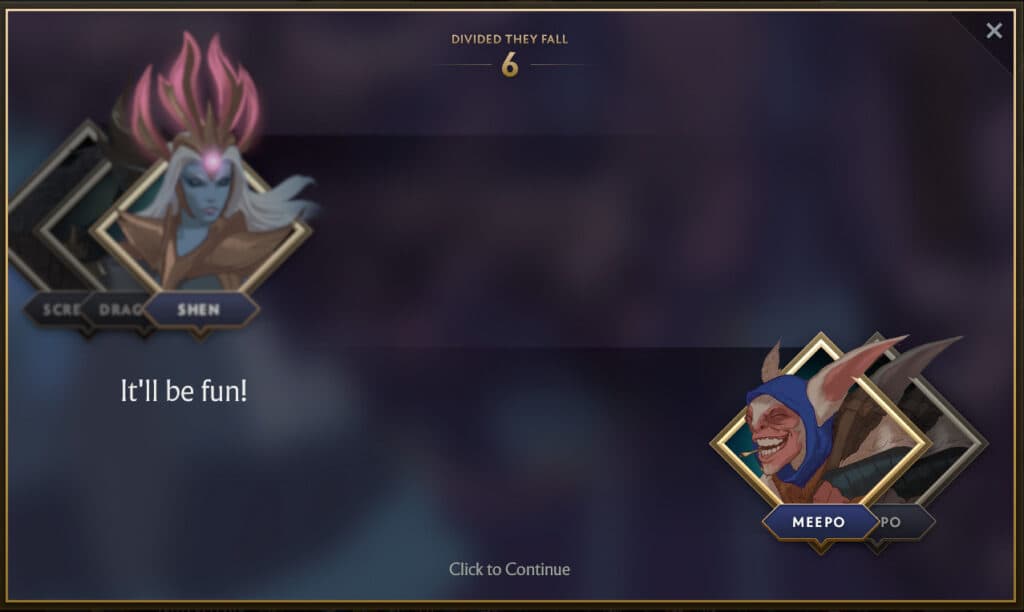The height and width of the screenshot is (612, 1024).
Task: Select the partially hidden SCRE name tag
Action: point(57,310)
